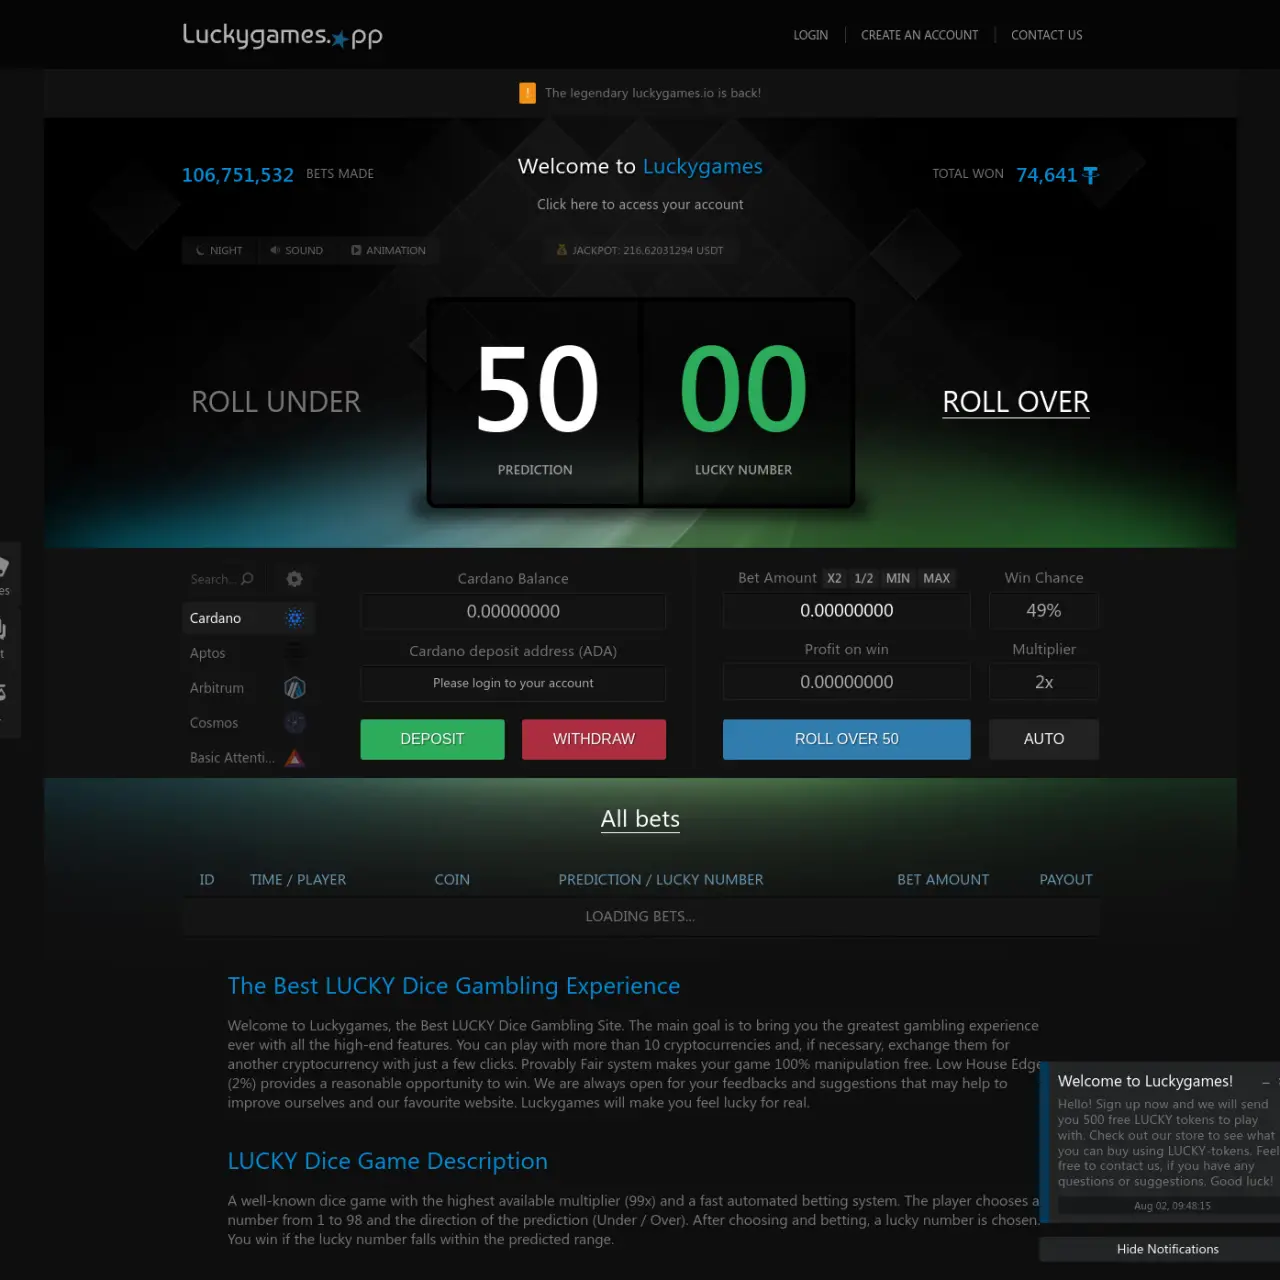Select Basic Attenti... in the coin list
Image resolution: width=1280 pixels, height=1280 pixels.
pyautogui.click(x=248, y=758)
